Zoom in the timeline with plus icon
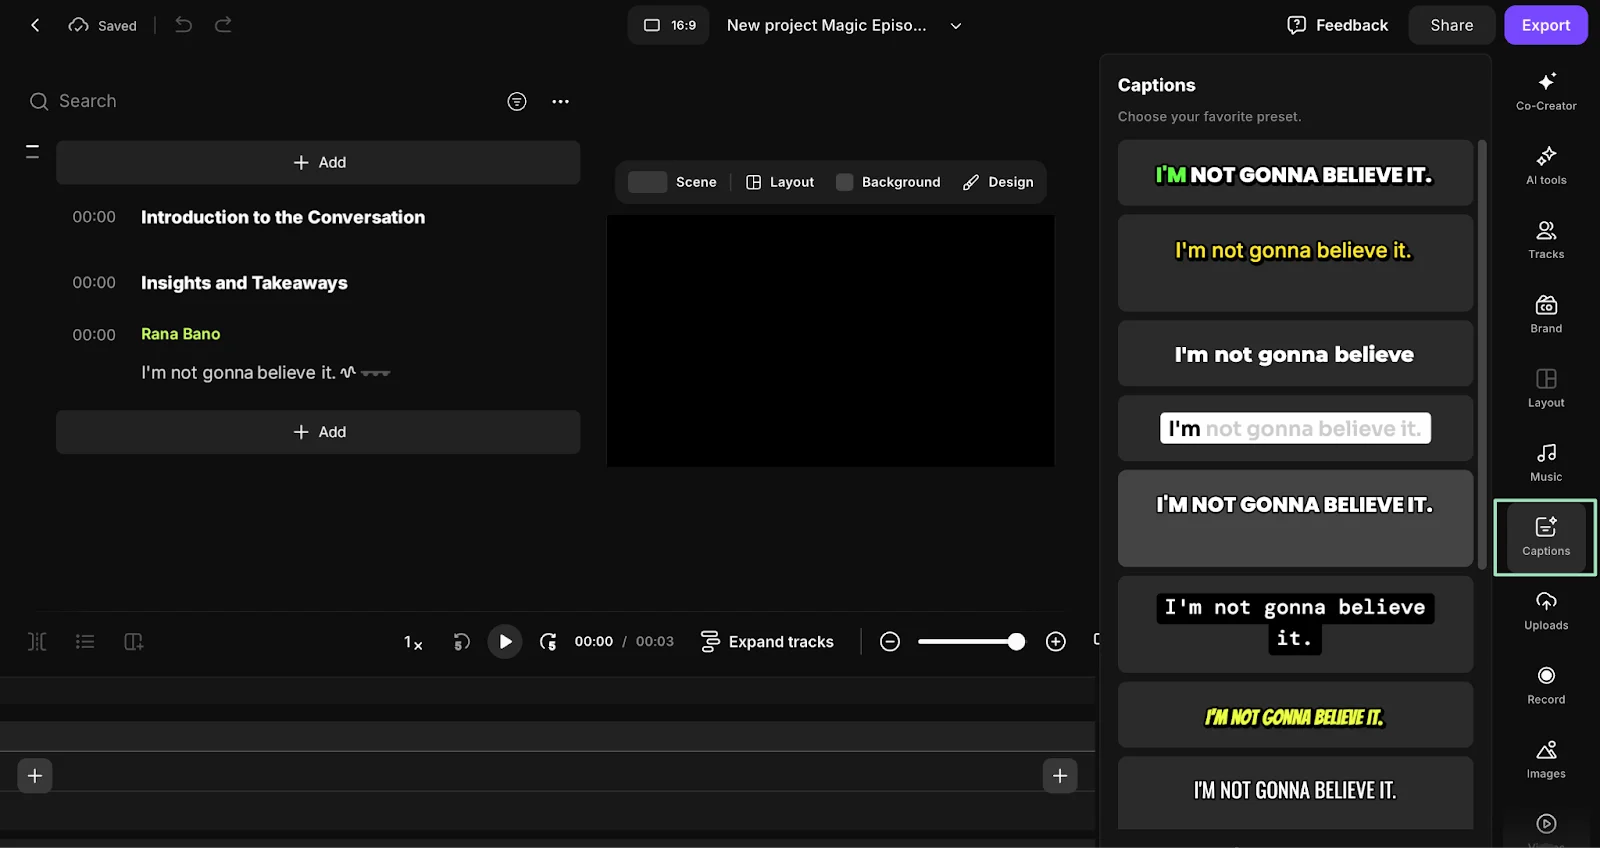Screen dimensions: 1600x848 click(x=1056, y=641)
